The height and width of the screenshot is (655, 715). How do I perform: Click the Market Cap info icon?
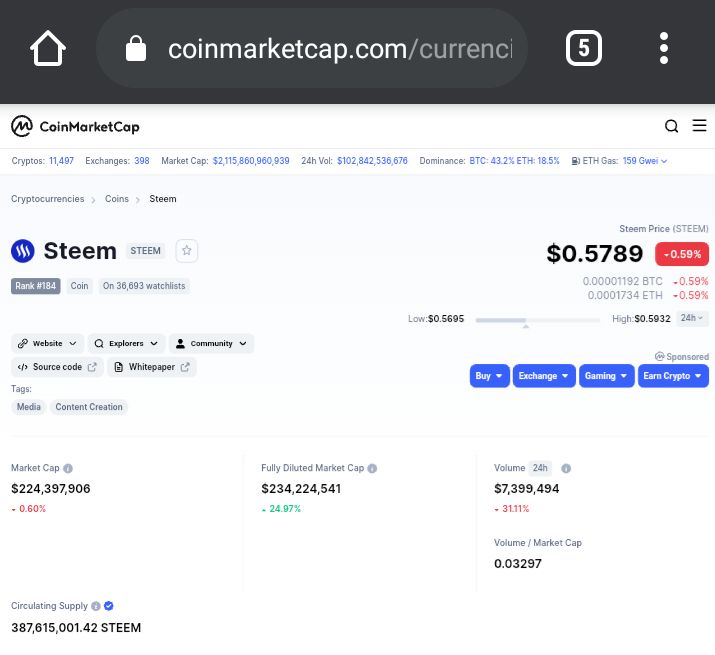[x=68, y=468]
